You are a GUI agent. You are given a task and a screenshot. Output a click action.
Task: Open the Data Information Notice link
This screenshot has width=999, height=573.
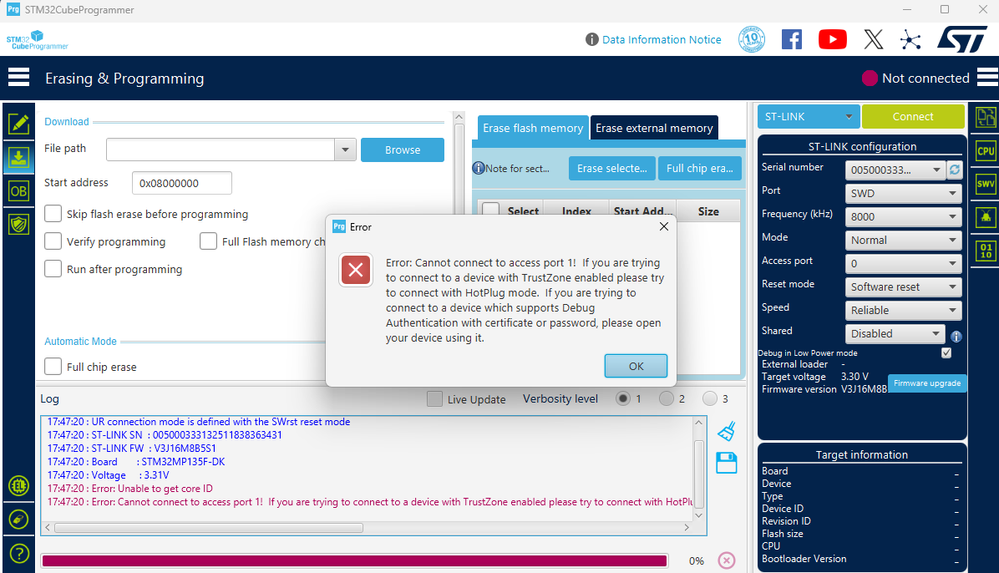pos(661,40)
